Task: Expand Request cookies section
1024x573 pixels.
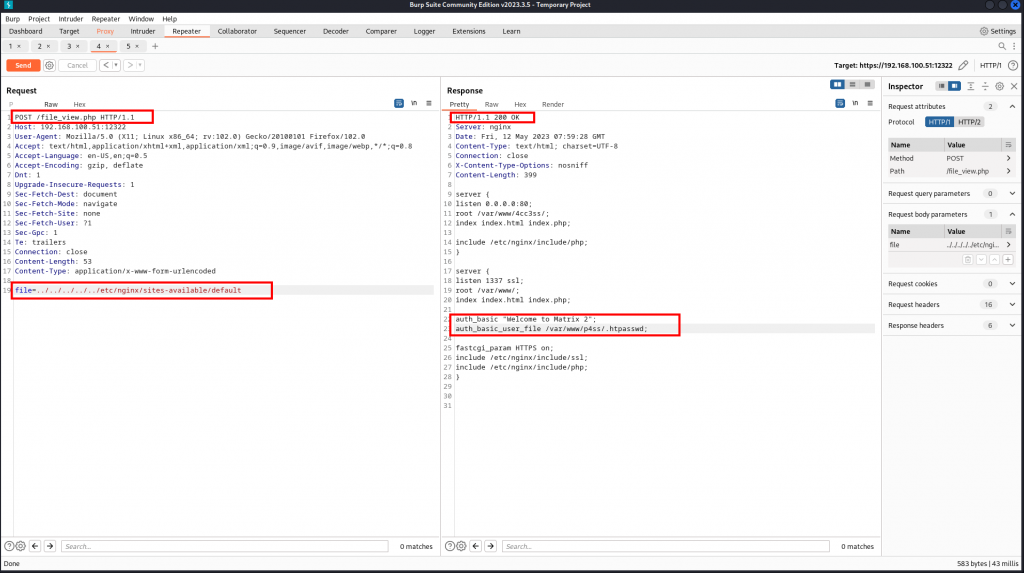Action: (1012, 284)
